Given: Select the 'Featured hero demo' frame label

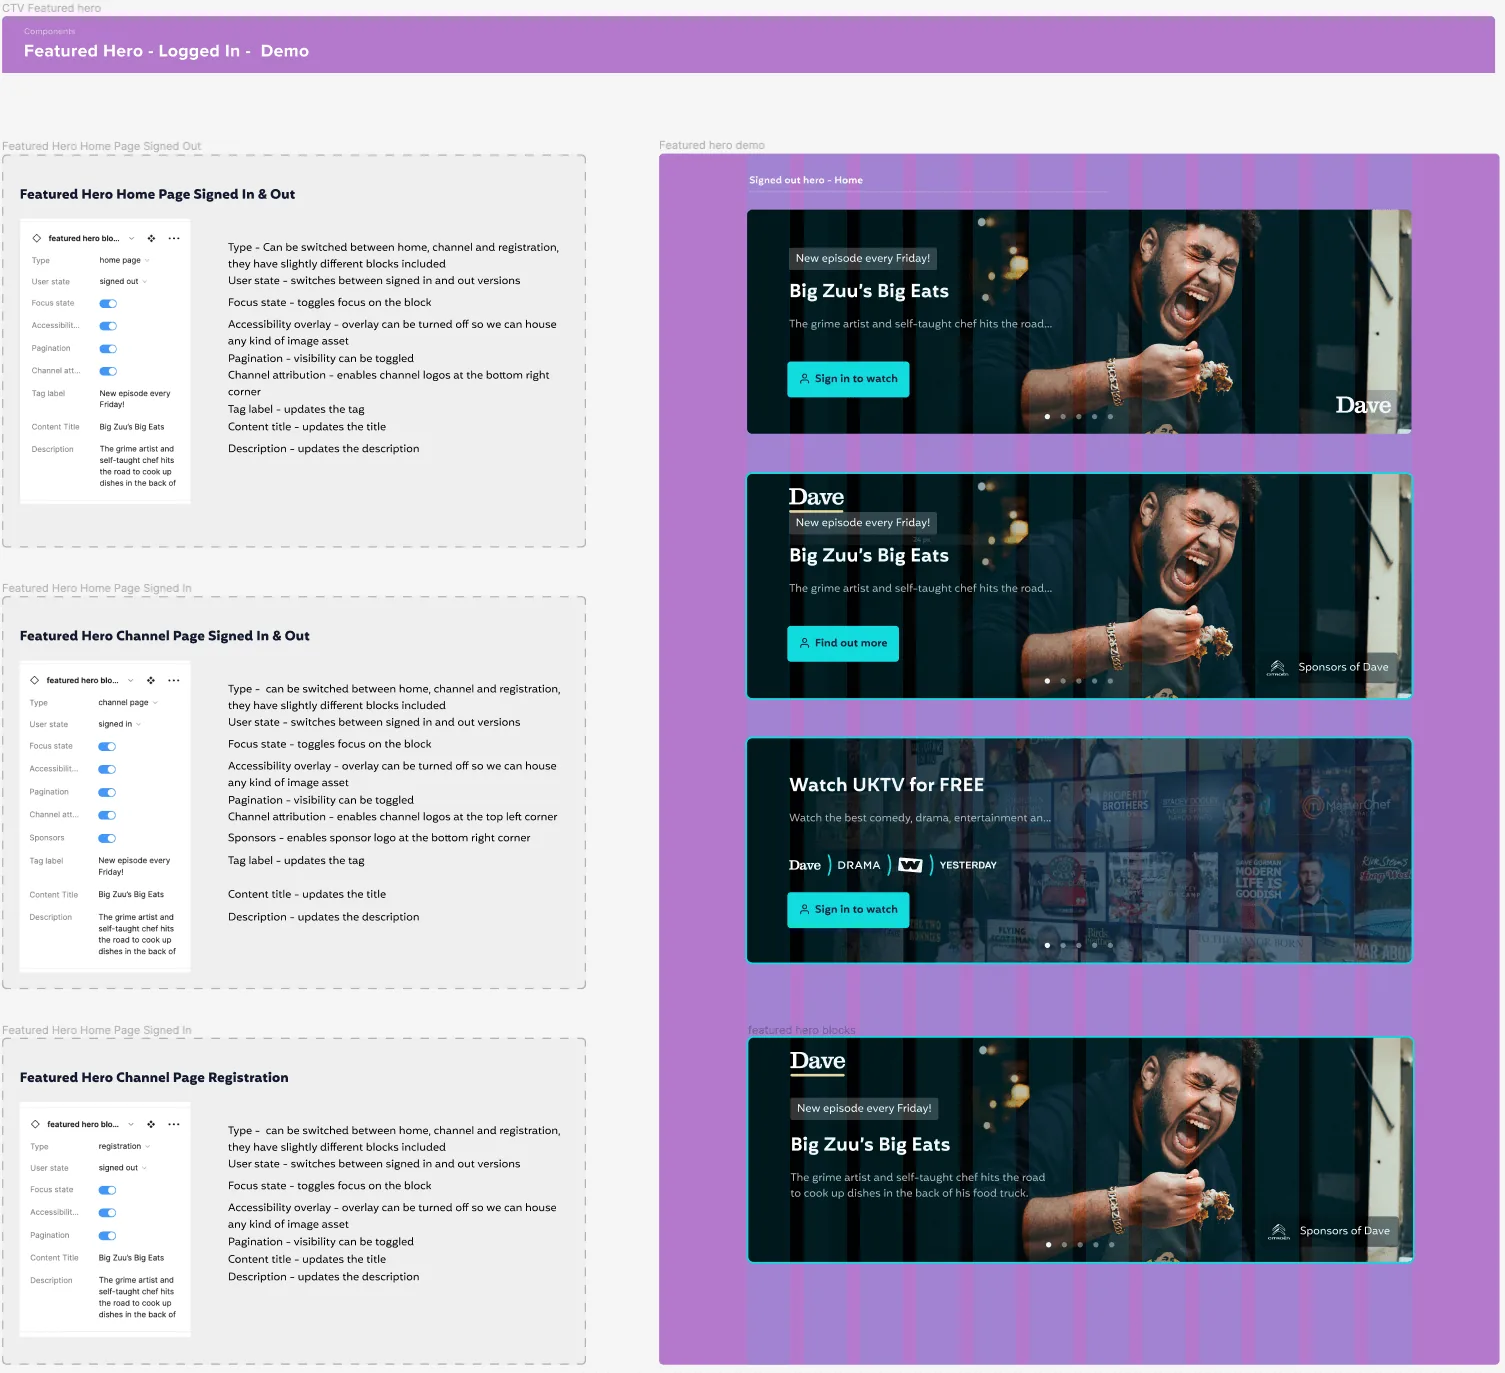Looking at the screenshot, I should [712, 145].
